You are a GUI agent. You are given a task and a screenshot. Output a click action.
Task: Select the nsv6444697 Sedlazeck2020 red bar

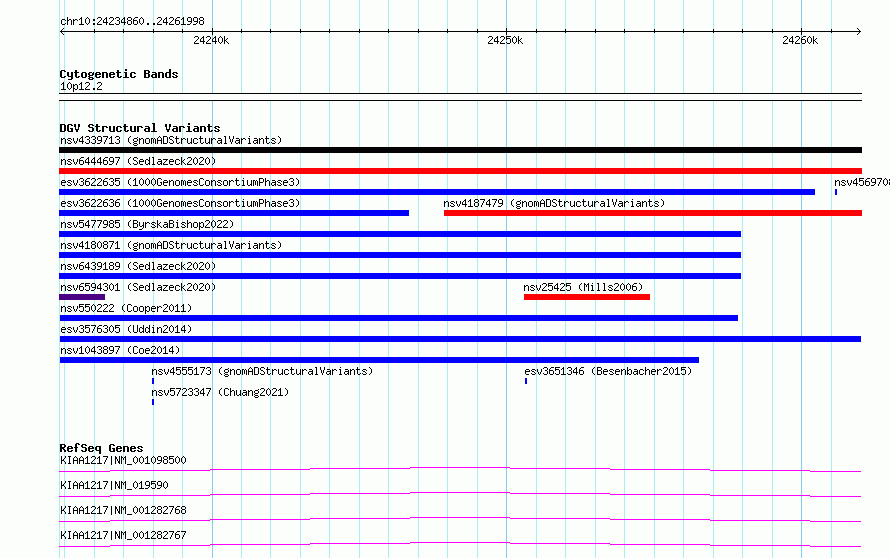pyautogui.click(x=460, y=171)
